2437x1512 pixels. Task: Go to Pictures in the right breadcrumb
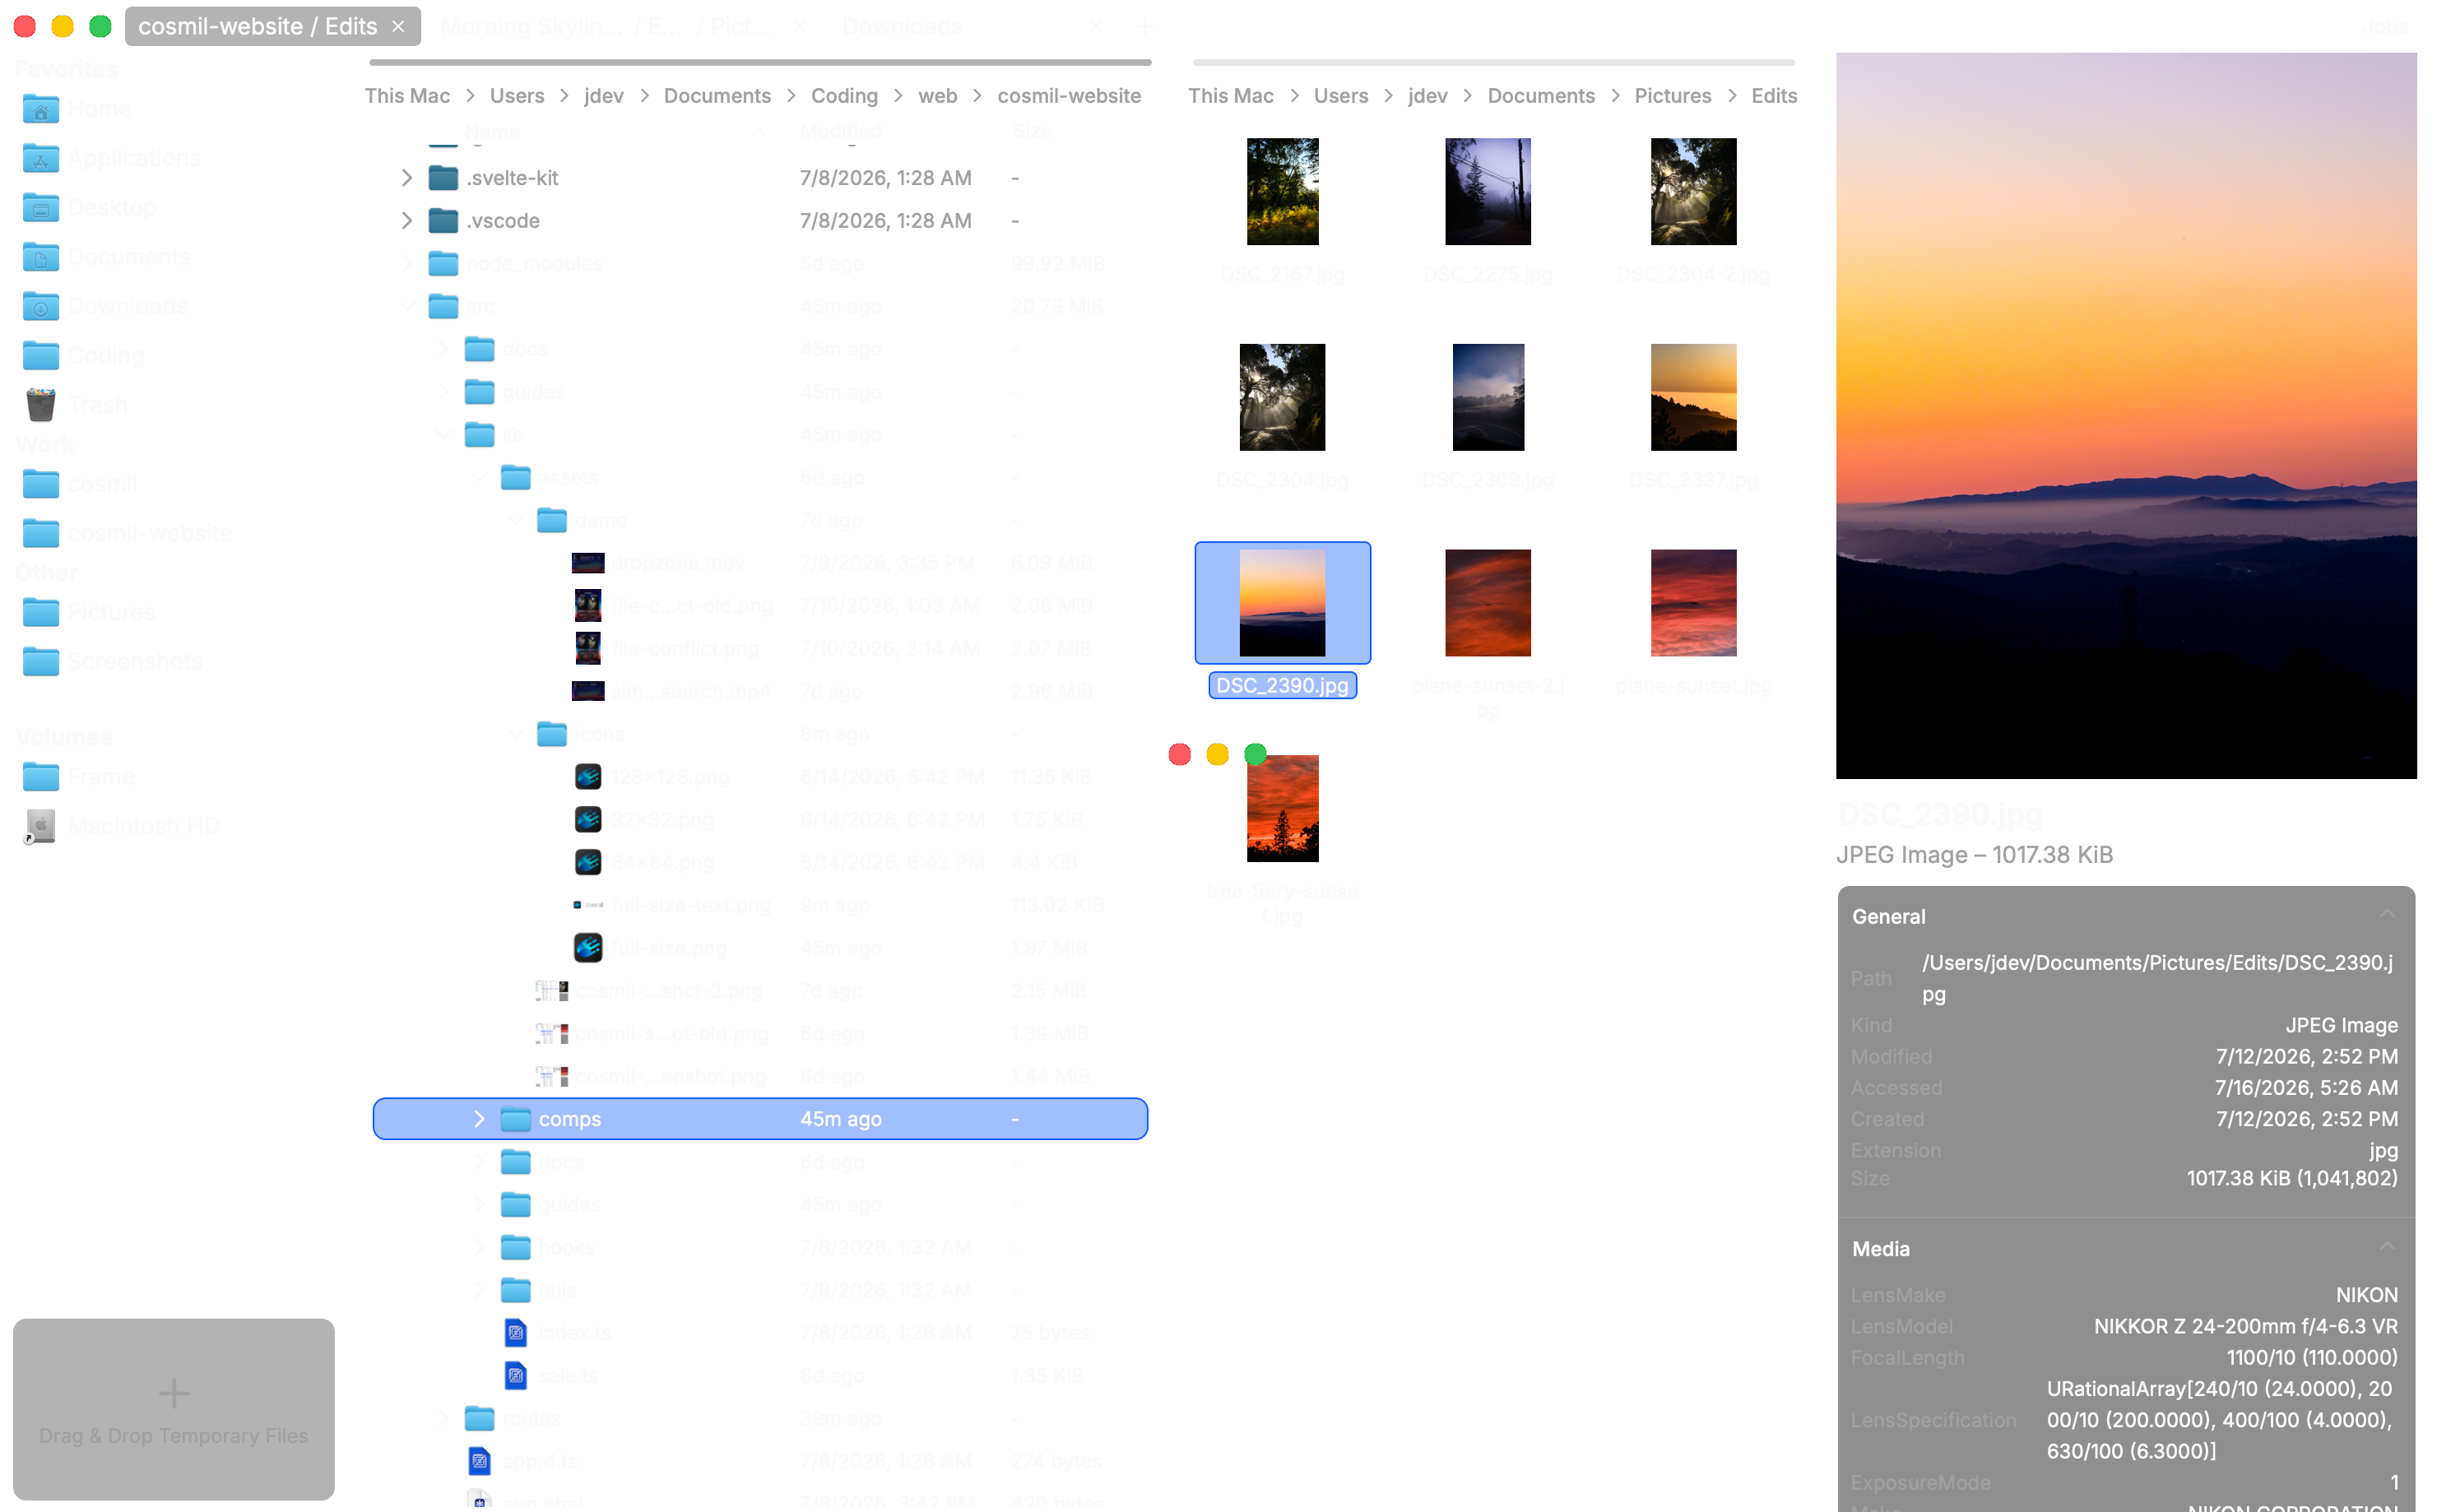point(1672,96)
